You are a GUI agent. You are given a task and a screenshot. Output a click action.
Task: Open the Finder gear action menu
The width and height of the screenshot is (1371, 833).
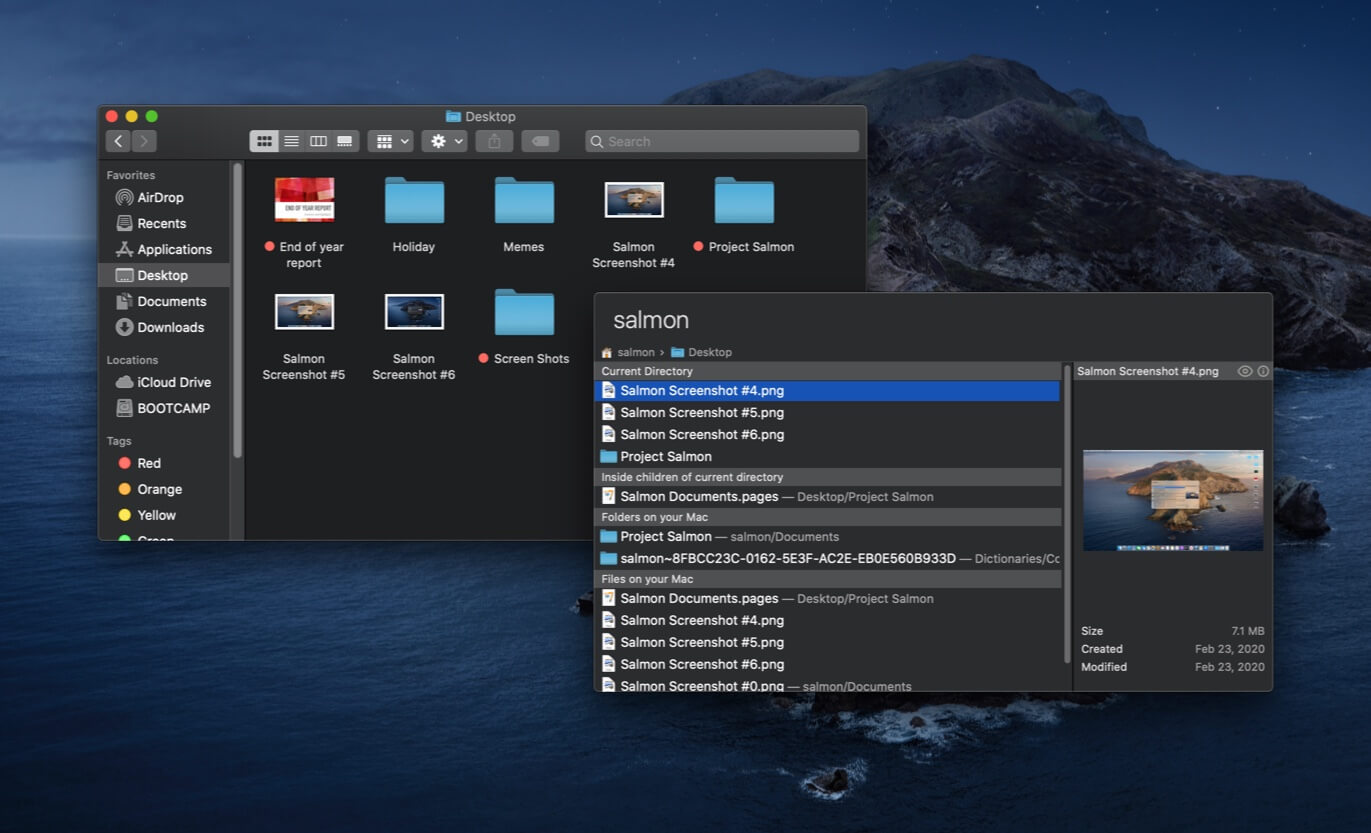click(x=445, y=141)
